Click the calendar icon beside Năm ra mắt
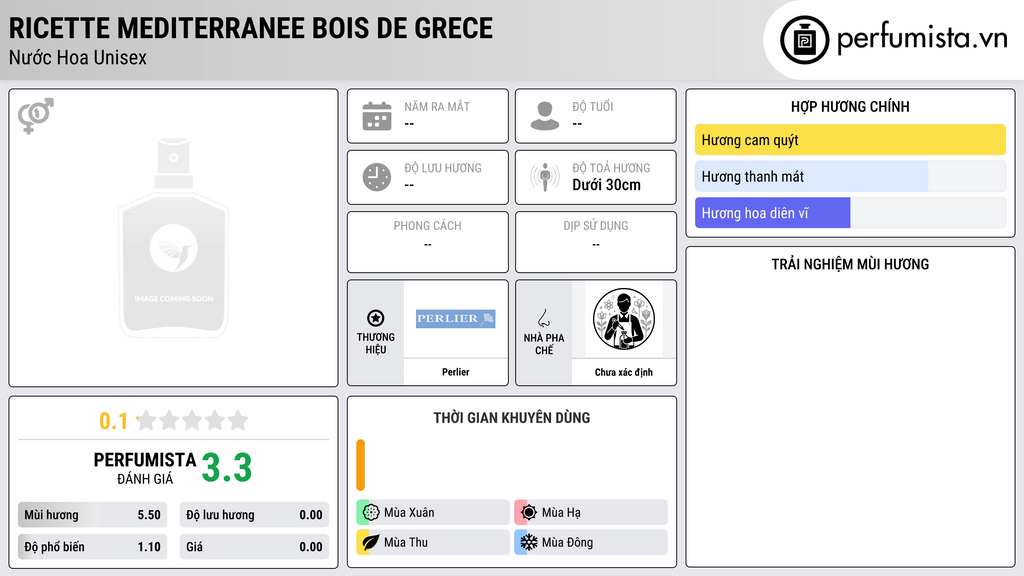Viewport: 1024px width, 576px height. coord(377,116)
